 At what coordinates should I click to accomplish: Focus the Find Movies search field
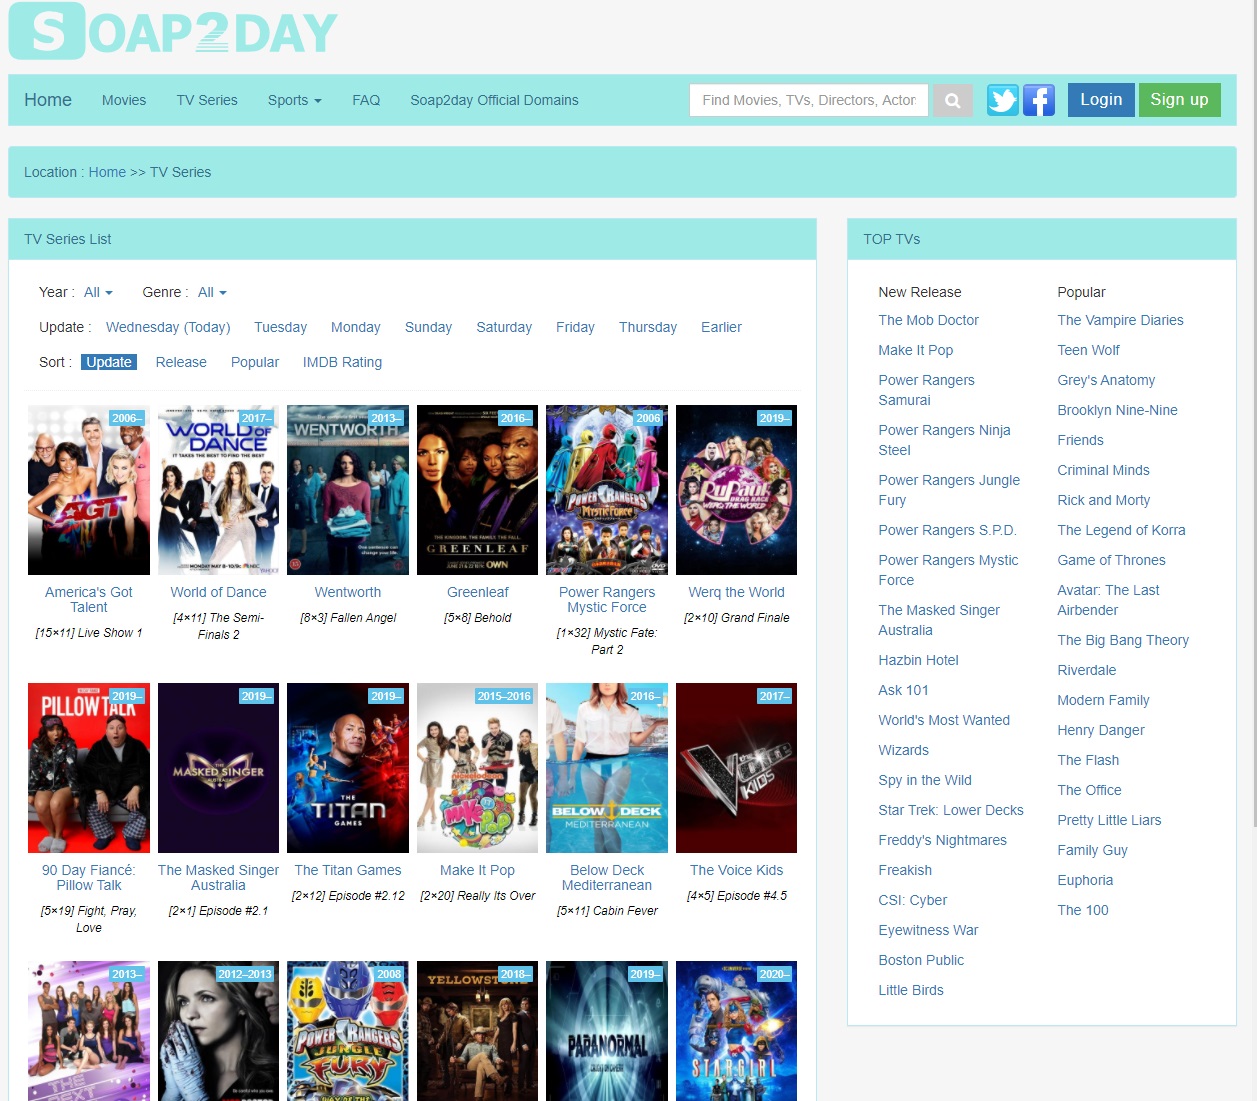point(809,100)
